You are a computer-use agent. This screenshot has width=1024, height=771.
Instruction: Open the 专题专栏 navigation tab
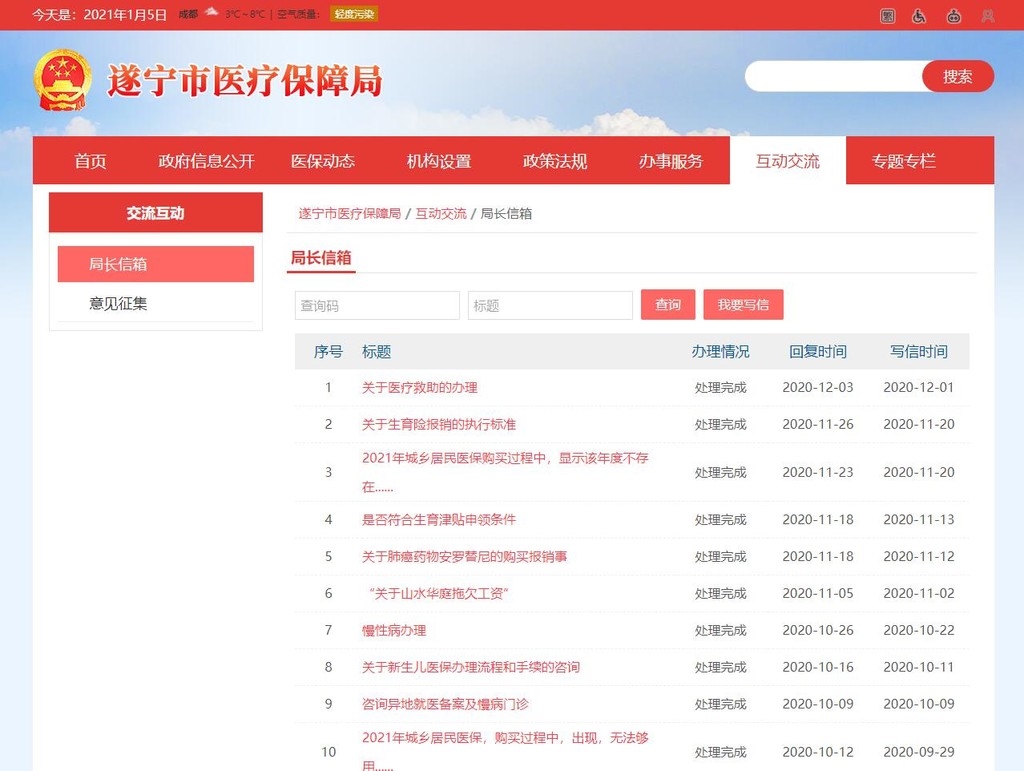point(903,161)
